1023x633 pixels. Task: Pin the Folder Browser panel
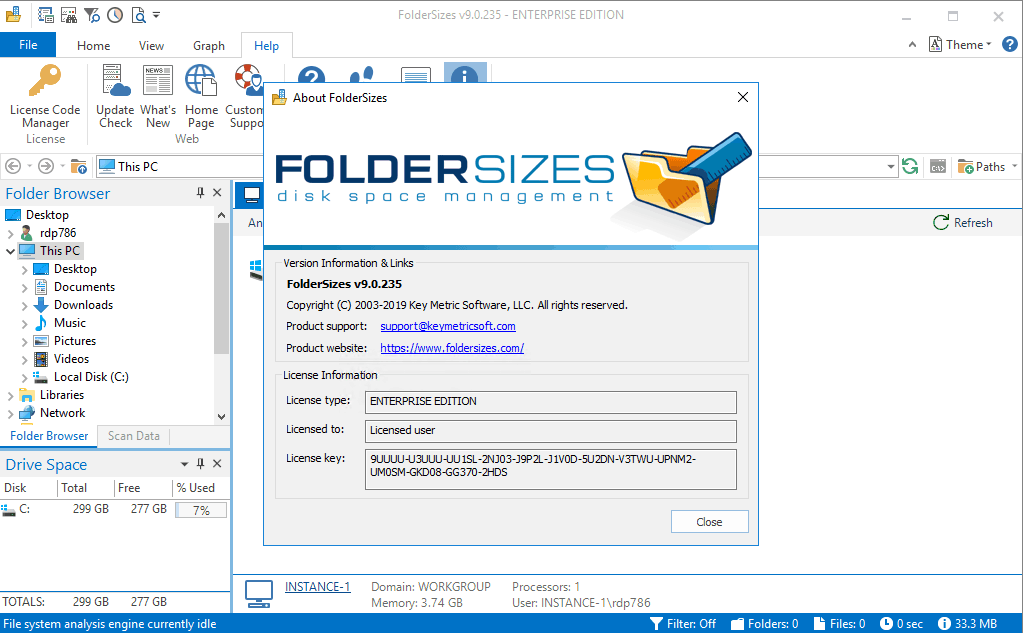[x=200, y=193]
